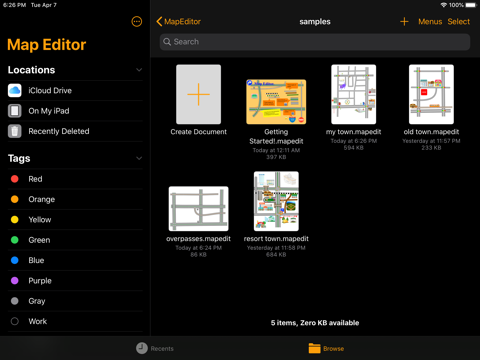Filter by Red tag

pyautogui.click(x=75, y=179)
